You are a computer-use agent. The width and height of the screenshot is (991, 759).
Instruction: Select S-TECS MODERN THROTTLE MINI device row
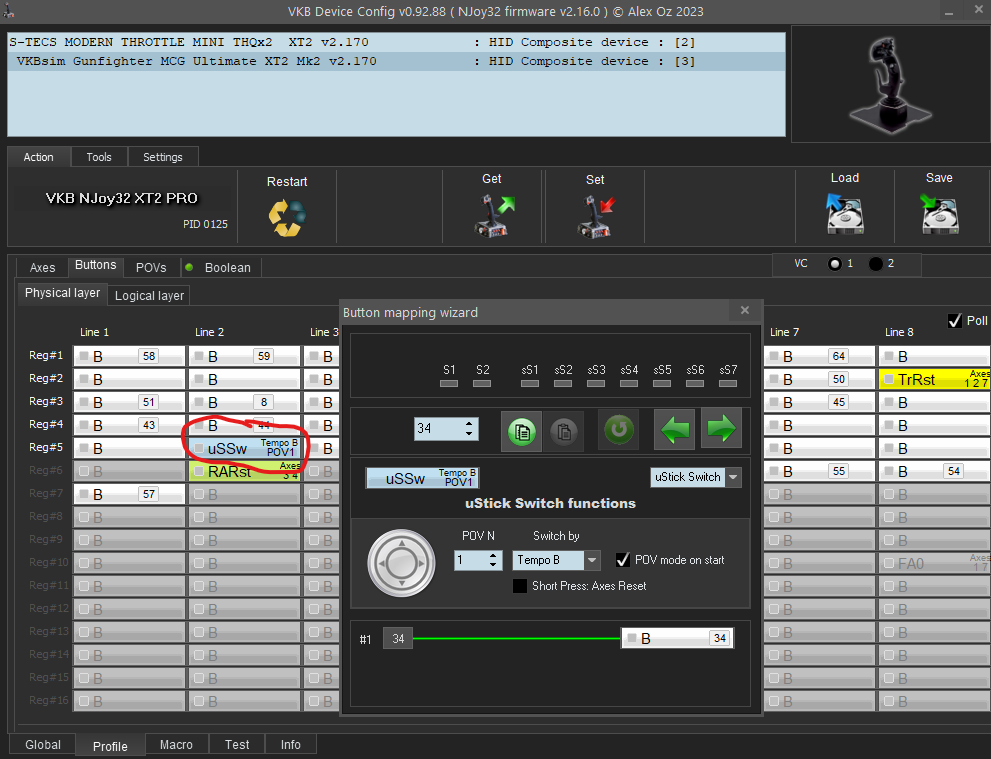point(396,42)
